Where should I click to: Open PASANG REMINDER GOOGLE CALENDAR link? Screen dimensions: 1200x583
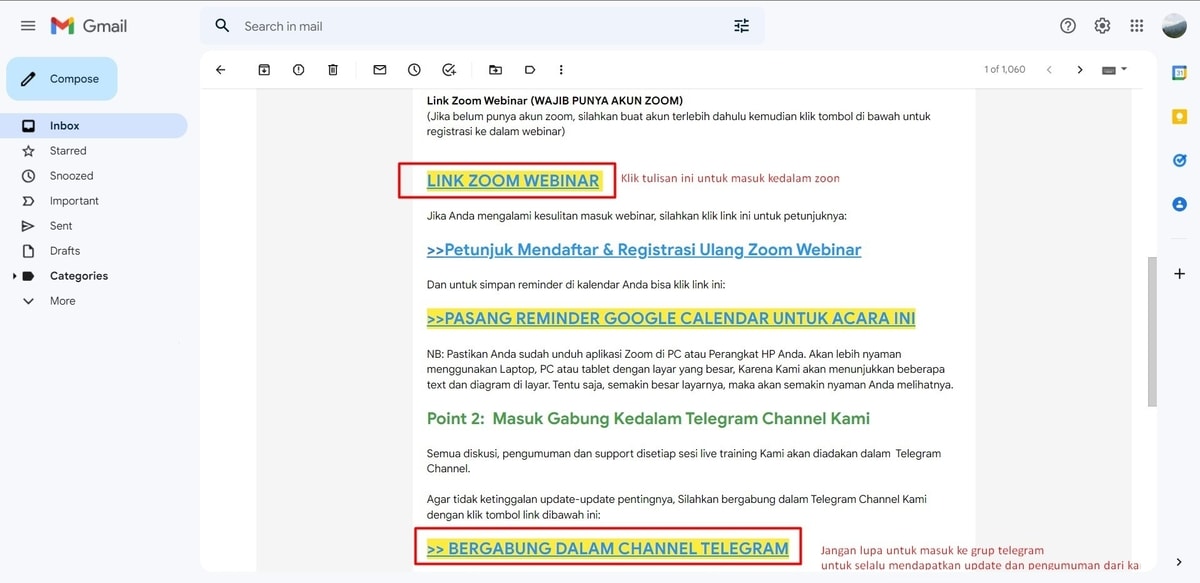(x=671, y=318)
